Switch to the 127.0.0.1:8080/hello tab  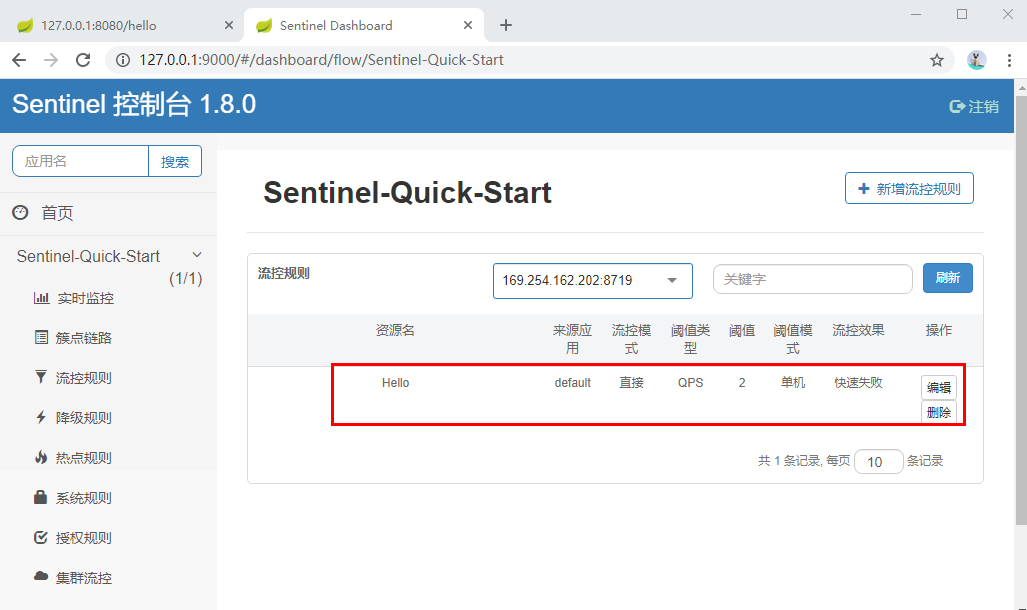tap(122, 26)
